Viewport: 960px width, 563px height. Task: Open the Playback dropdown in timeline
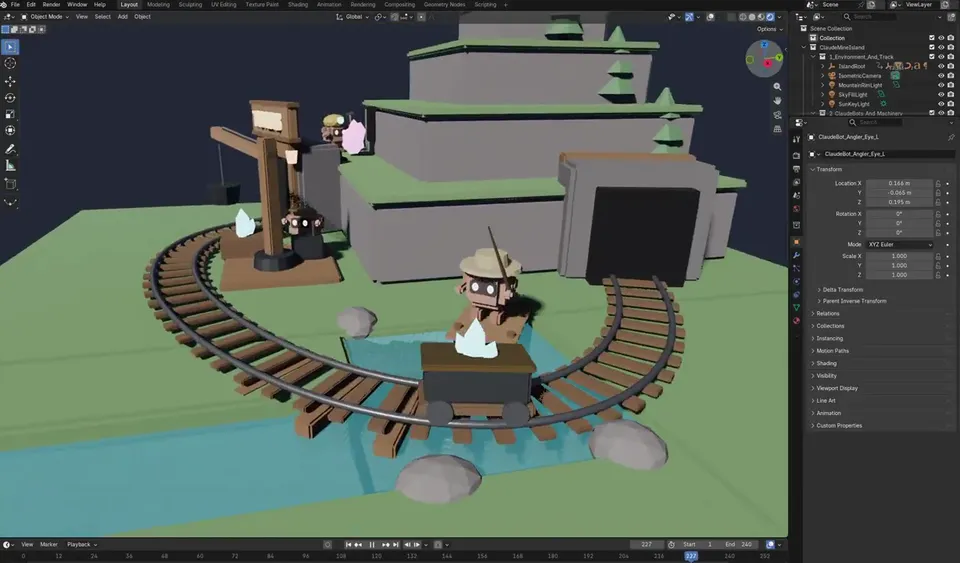coord(82,545)
